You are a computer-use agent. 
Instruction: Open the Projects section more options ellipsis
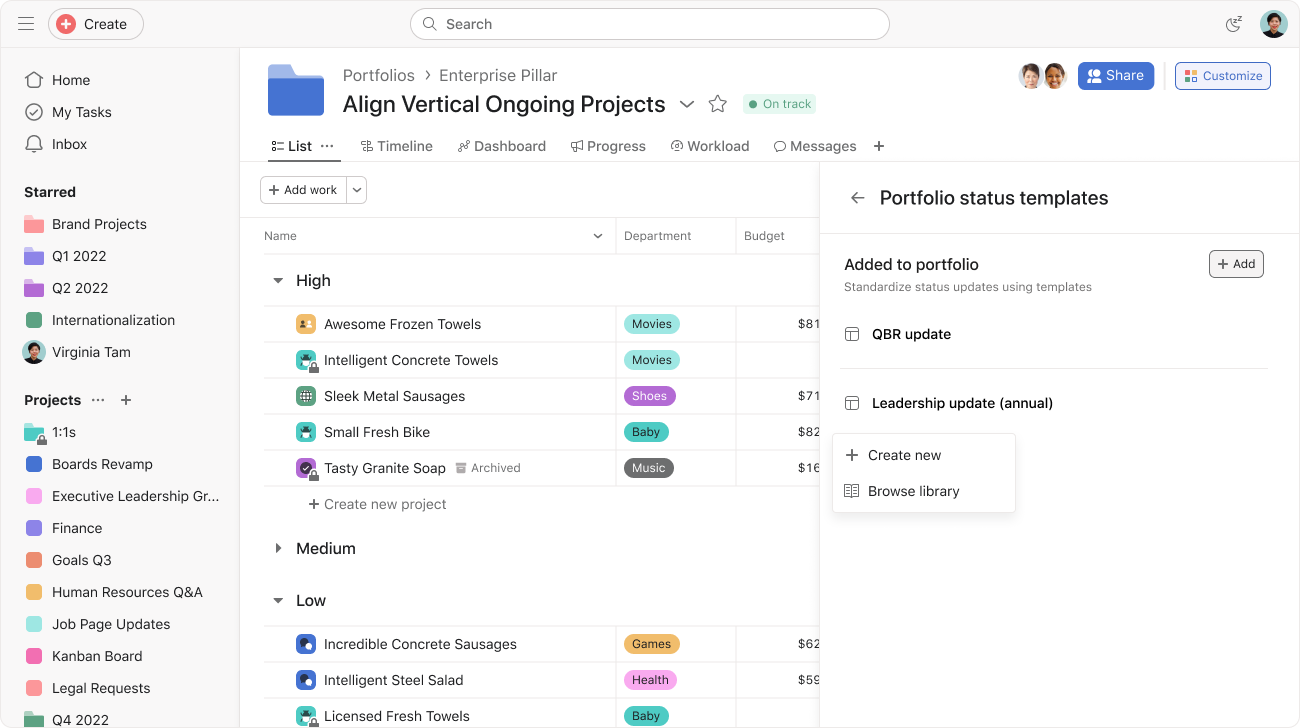pyautogui.click(x=98, y=400)
